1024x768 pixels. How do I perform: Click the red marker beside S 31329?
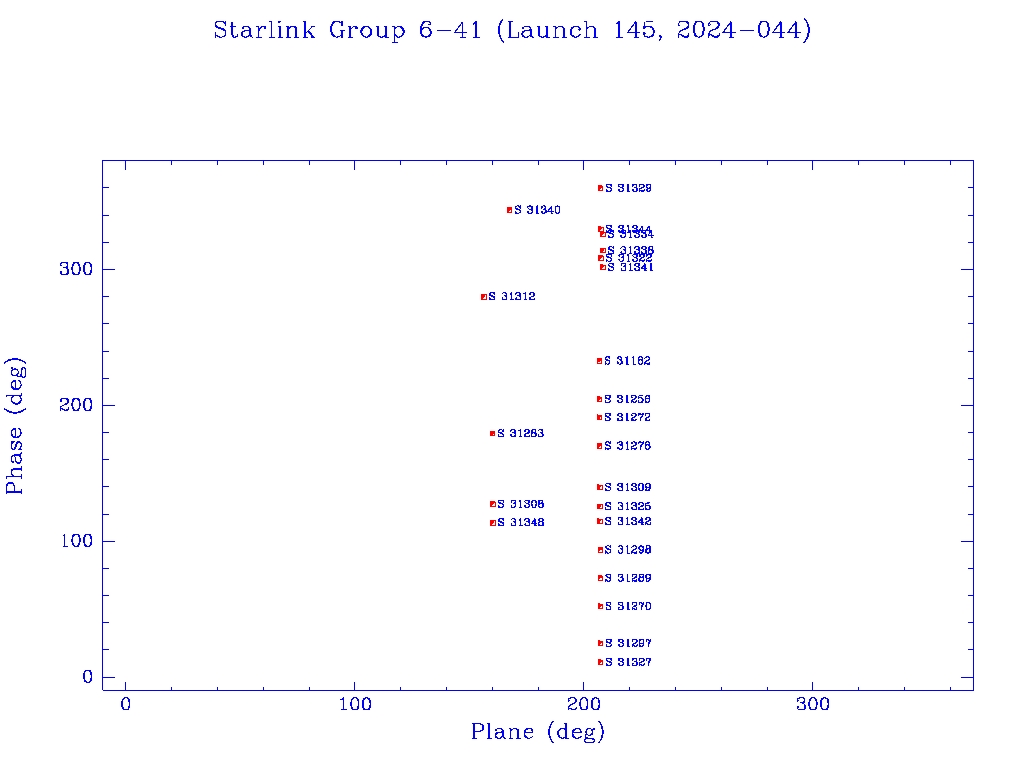click(600, 188)
